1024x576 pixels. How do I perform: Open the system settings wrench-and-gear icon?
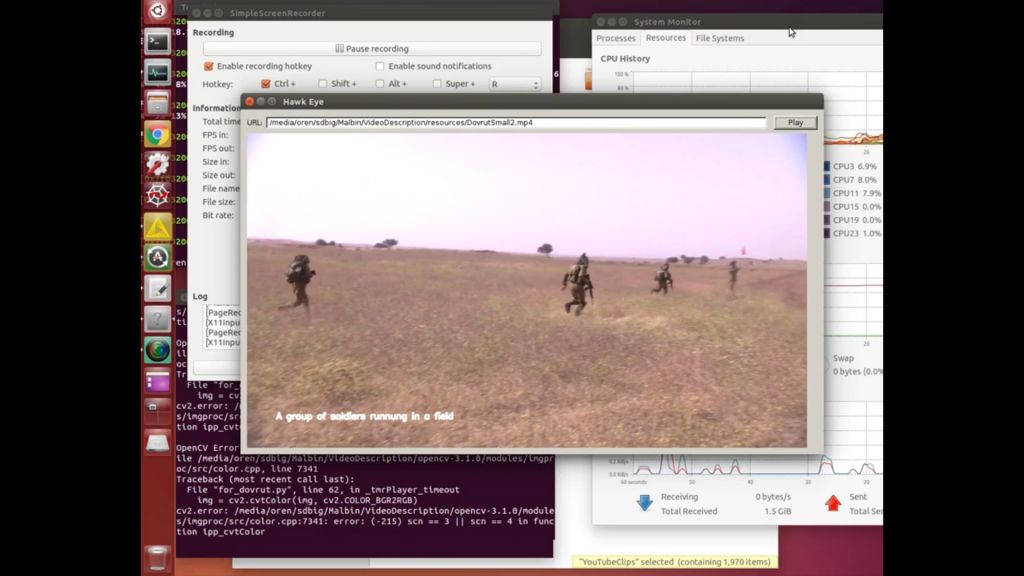(157, 165)
